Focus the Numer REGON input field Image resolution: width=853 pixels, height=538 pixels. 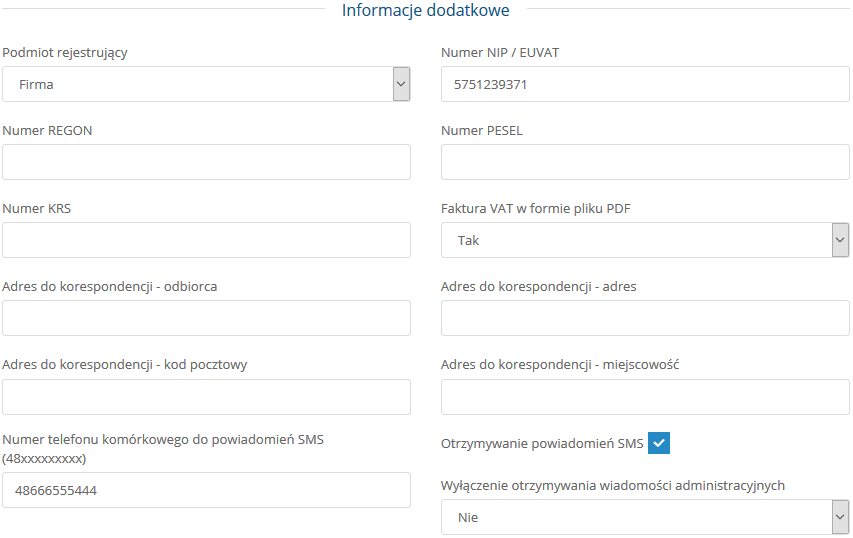click(206, 162)
